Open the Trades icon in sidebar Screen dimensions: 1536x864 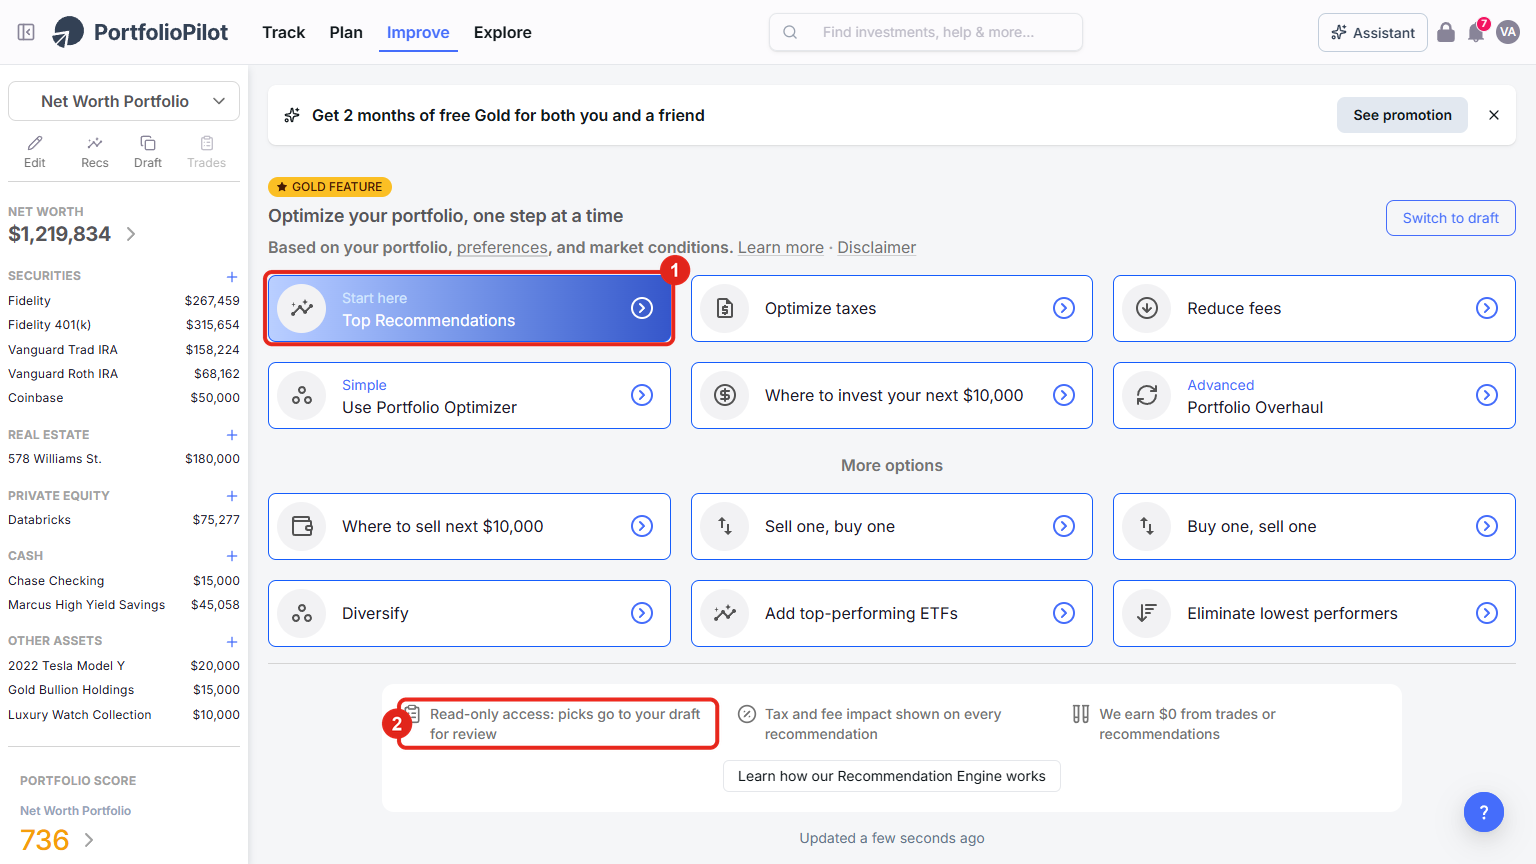[x=207, y=152]
